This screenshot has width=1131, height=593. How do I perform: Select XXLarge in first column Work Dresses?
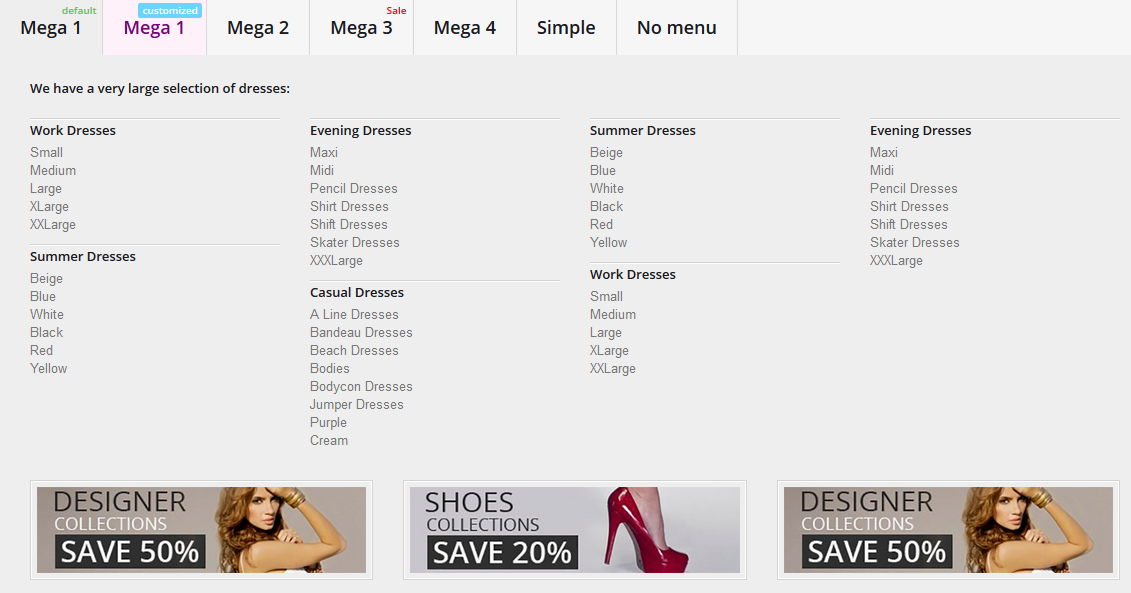pyautogui.click(x=53, y=224)
